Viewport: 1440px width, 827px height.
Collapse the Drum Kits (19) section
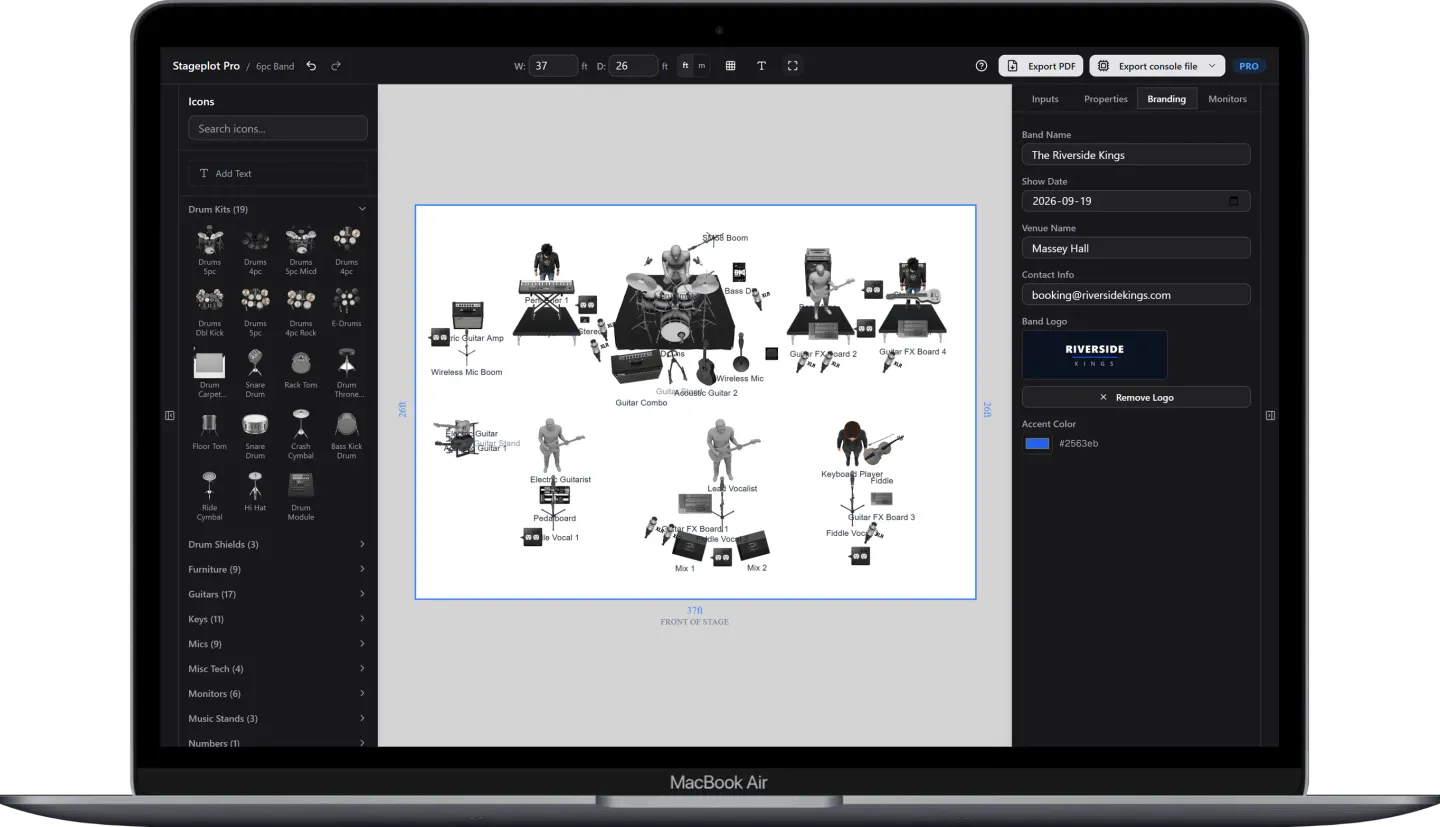coord(277,209)
